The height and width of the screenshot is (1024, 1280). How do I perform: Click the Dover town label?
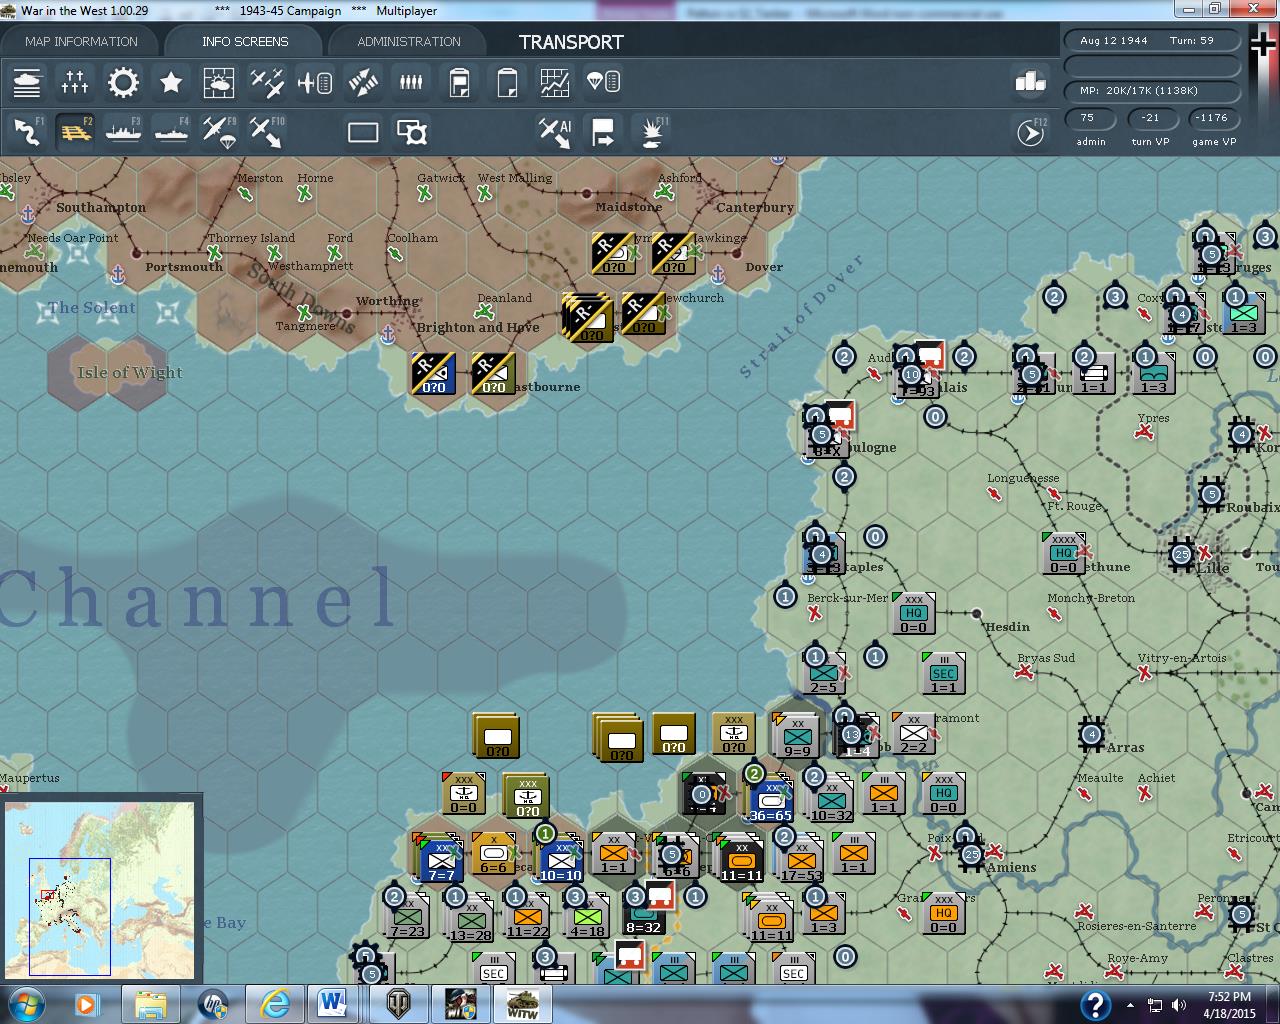tap(763, 267)
